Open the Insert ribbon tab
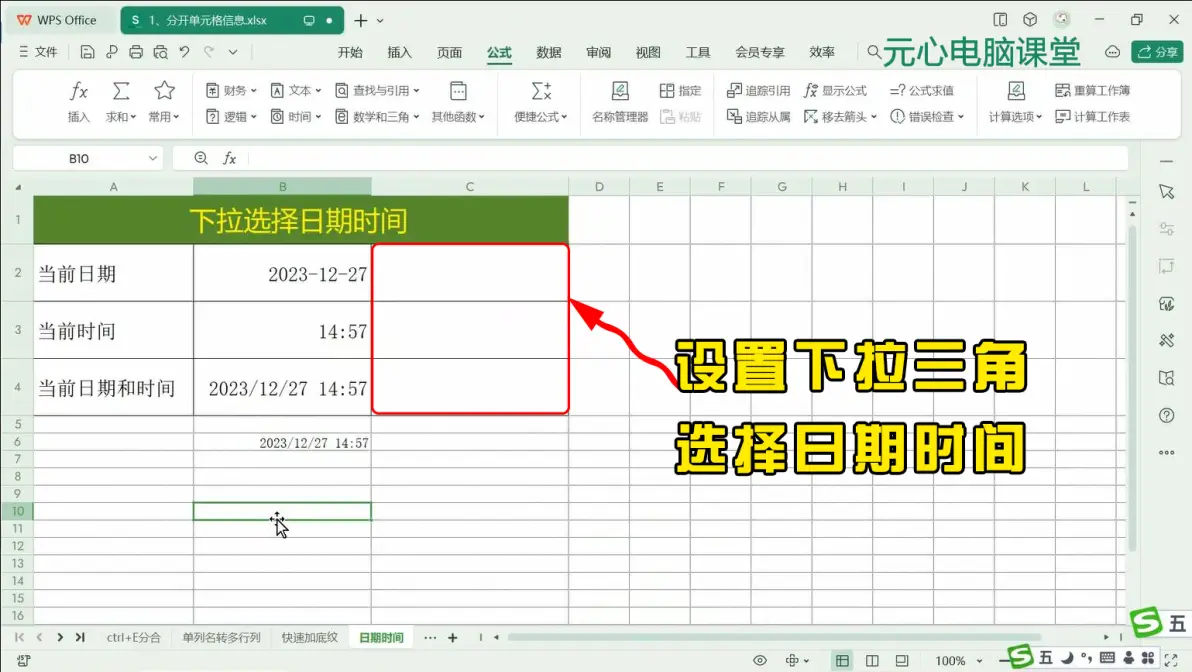This screenshot has height=672, width=1192. (399, 52)
